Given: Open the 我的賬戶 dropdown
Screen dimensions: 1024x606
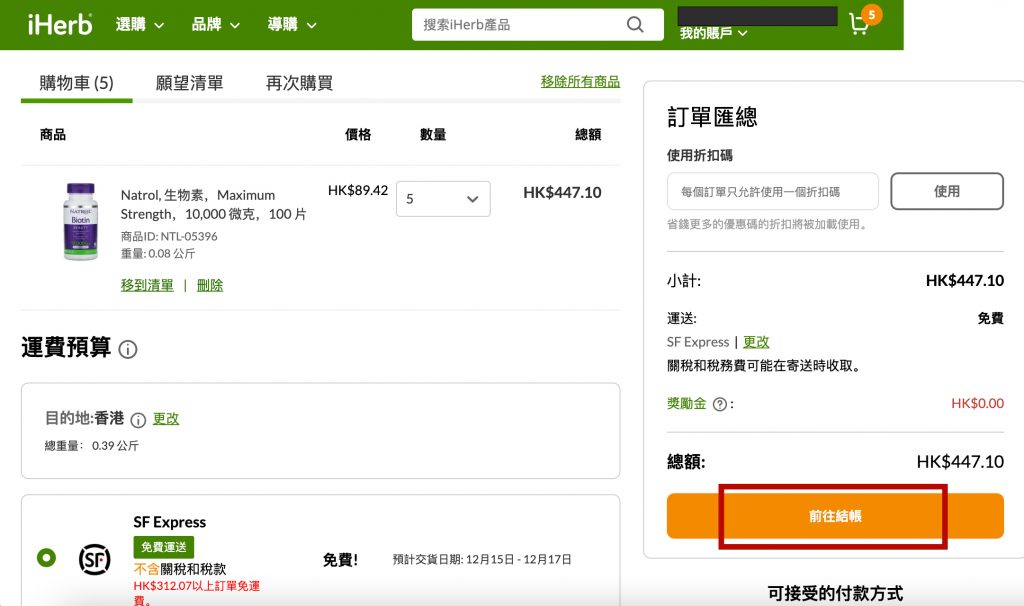Looking at the screenshot, I should coord(713,33).
